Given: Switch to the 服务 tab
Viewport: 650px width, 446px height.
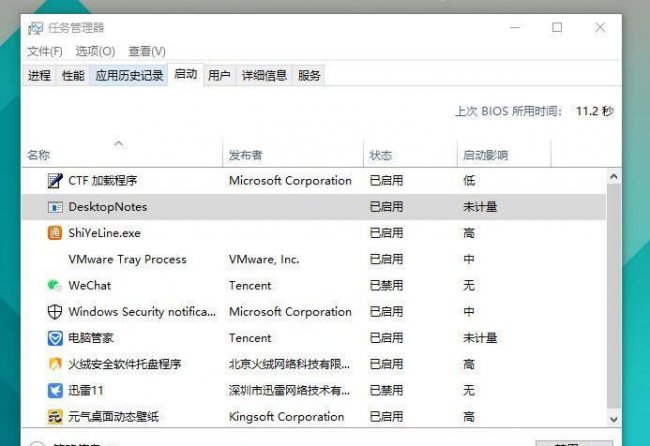Looking at the screenshot, I should point(309,75).
